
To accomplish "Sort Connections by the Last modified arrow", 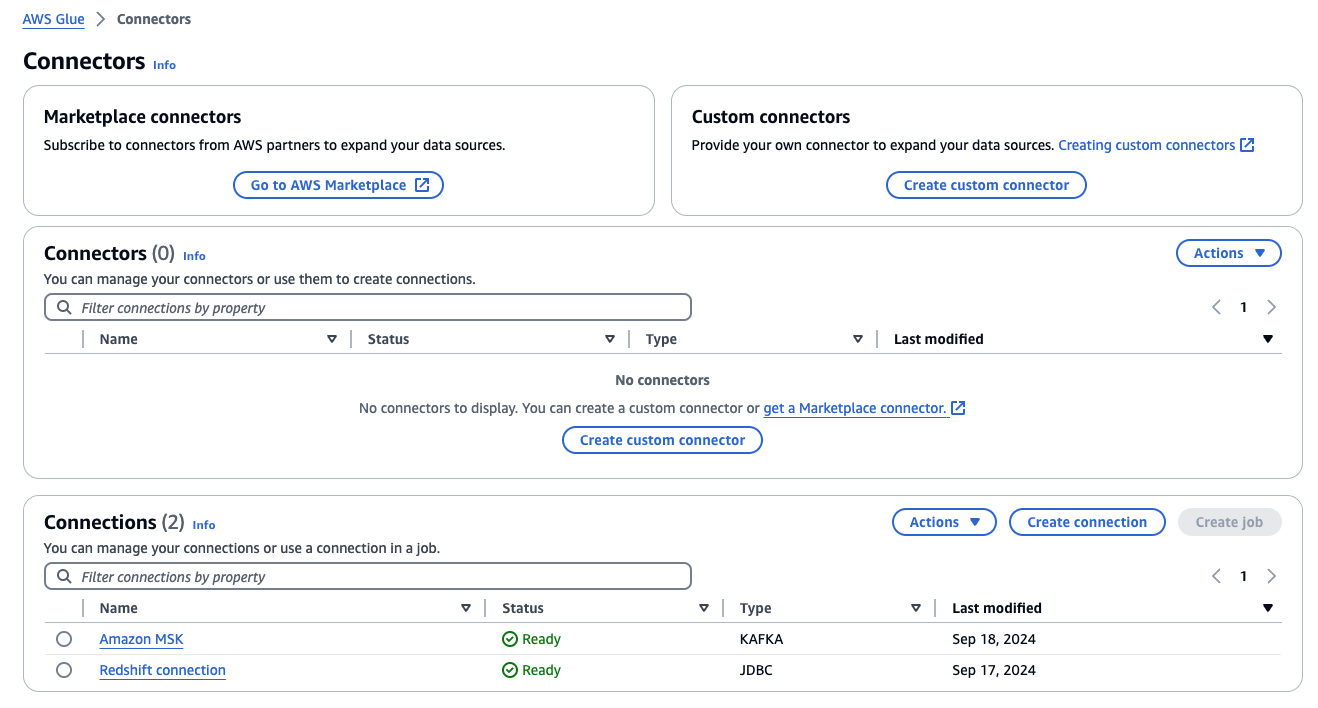I will (x=1267, y=608).
